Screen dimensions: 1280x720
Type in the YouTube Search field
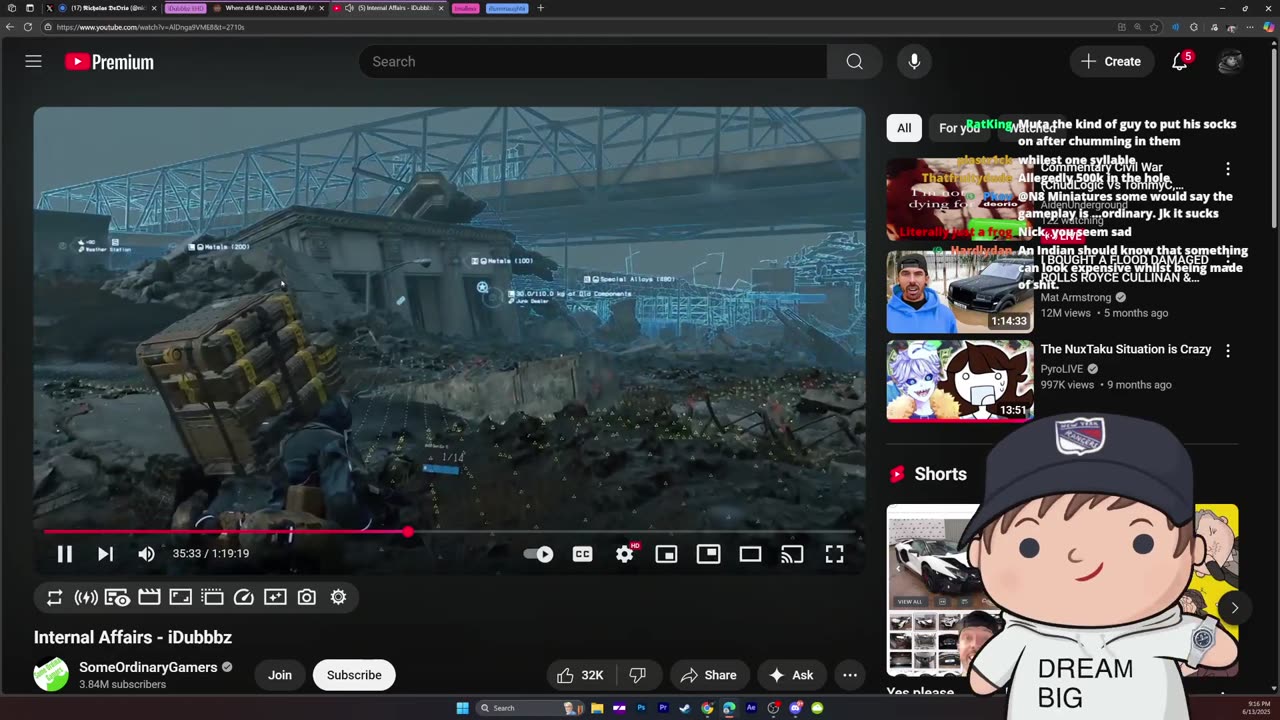tap(593, 61)
